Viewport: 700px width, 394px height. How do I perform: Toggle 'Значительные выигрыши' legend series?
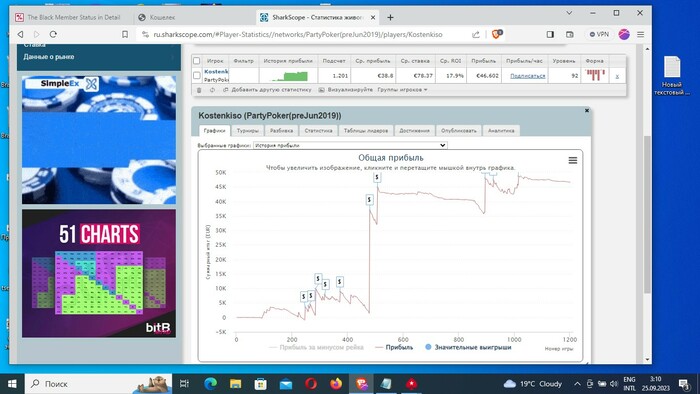click(468, 347)
